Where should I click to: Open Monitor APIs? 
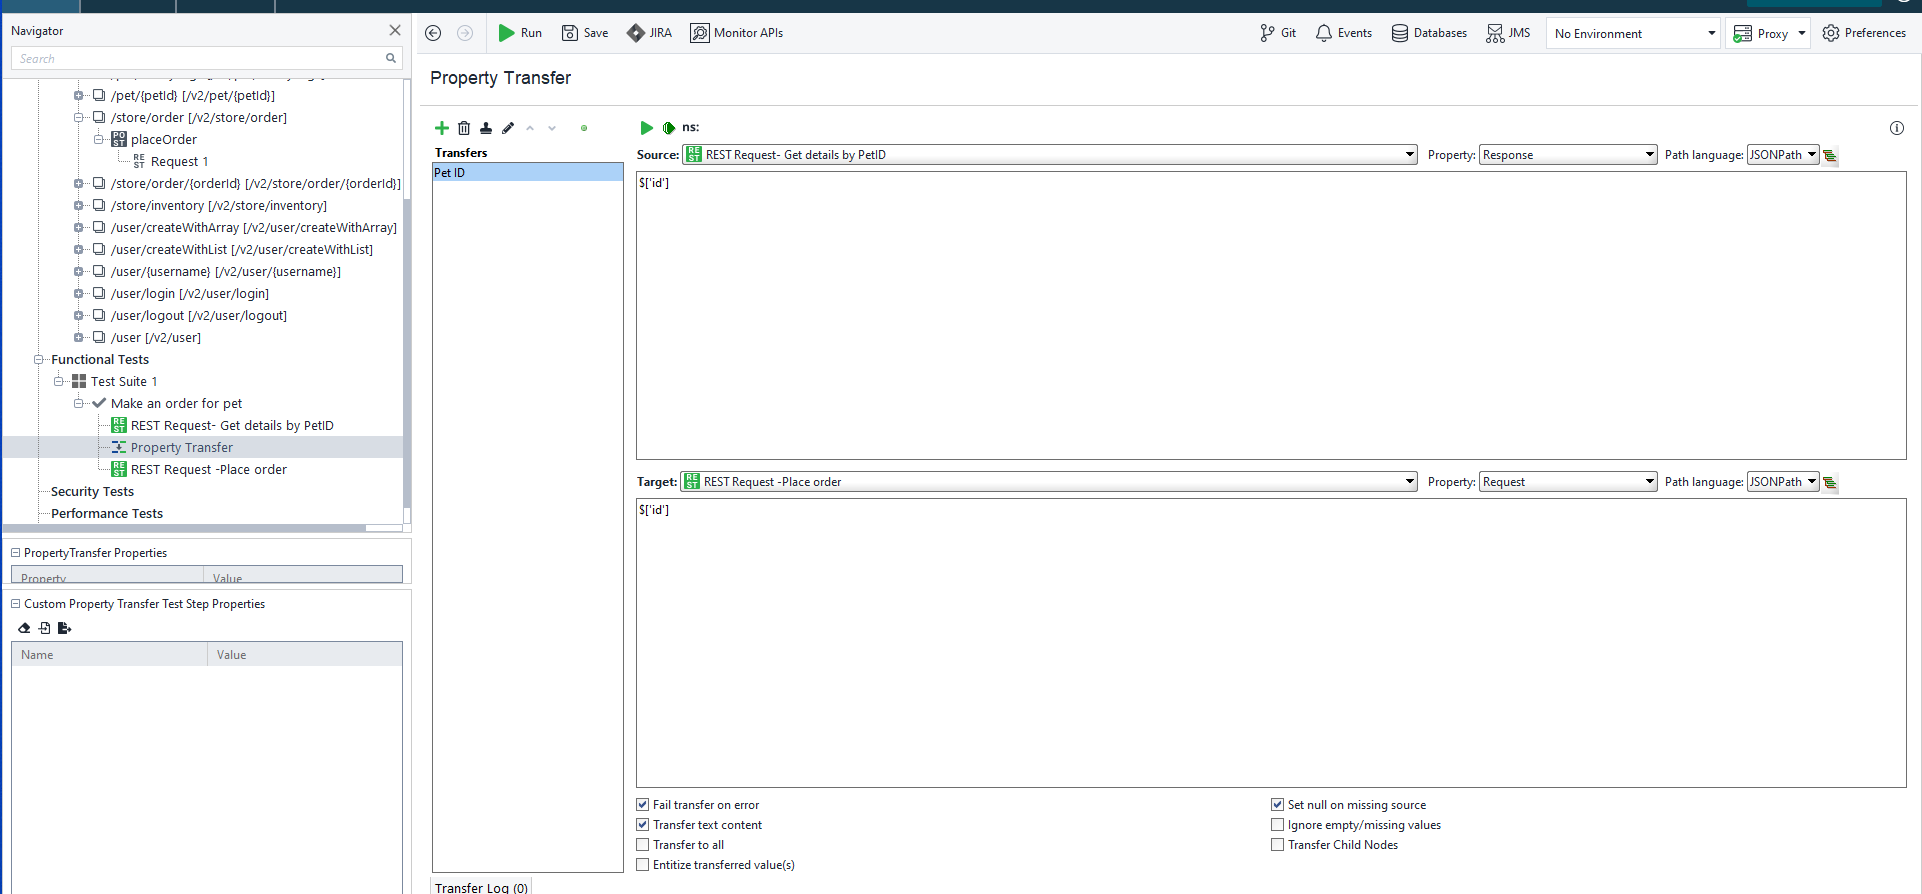click(737, 33)
